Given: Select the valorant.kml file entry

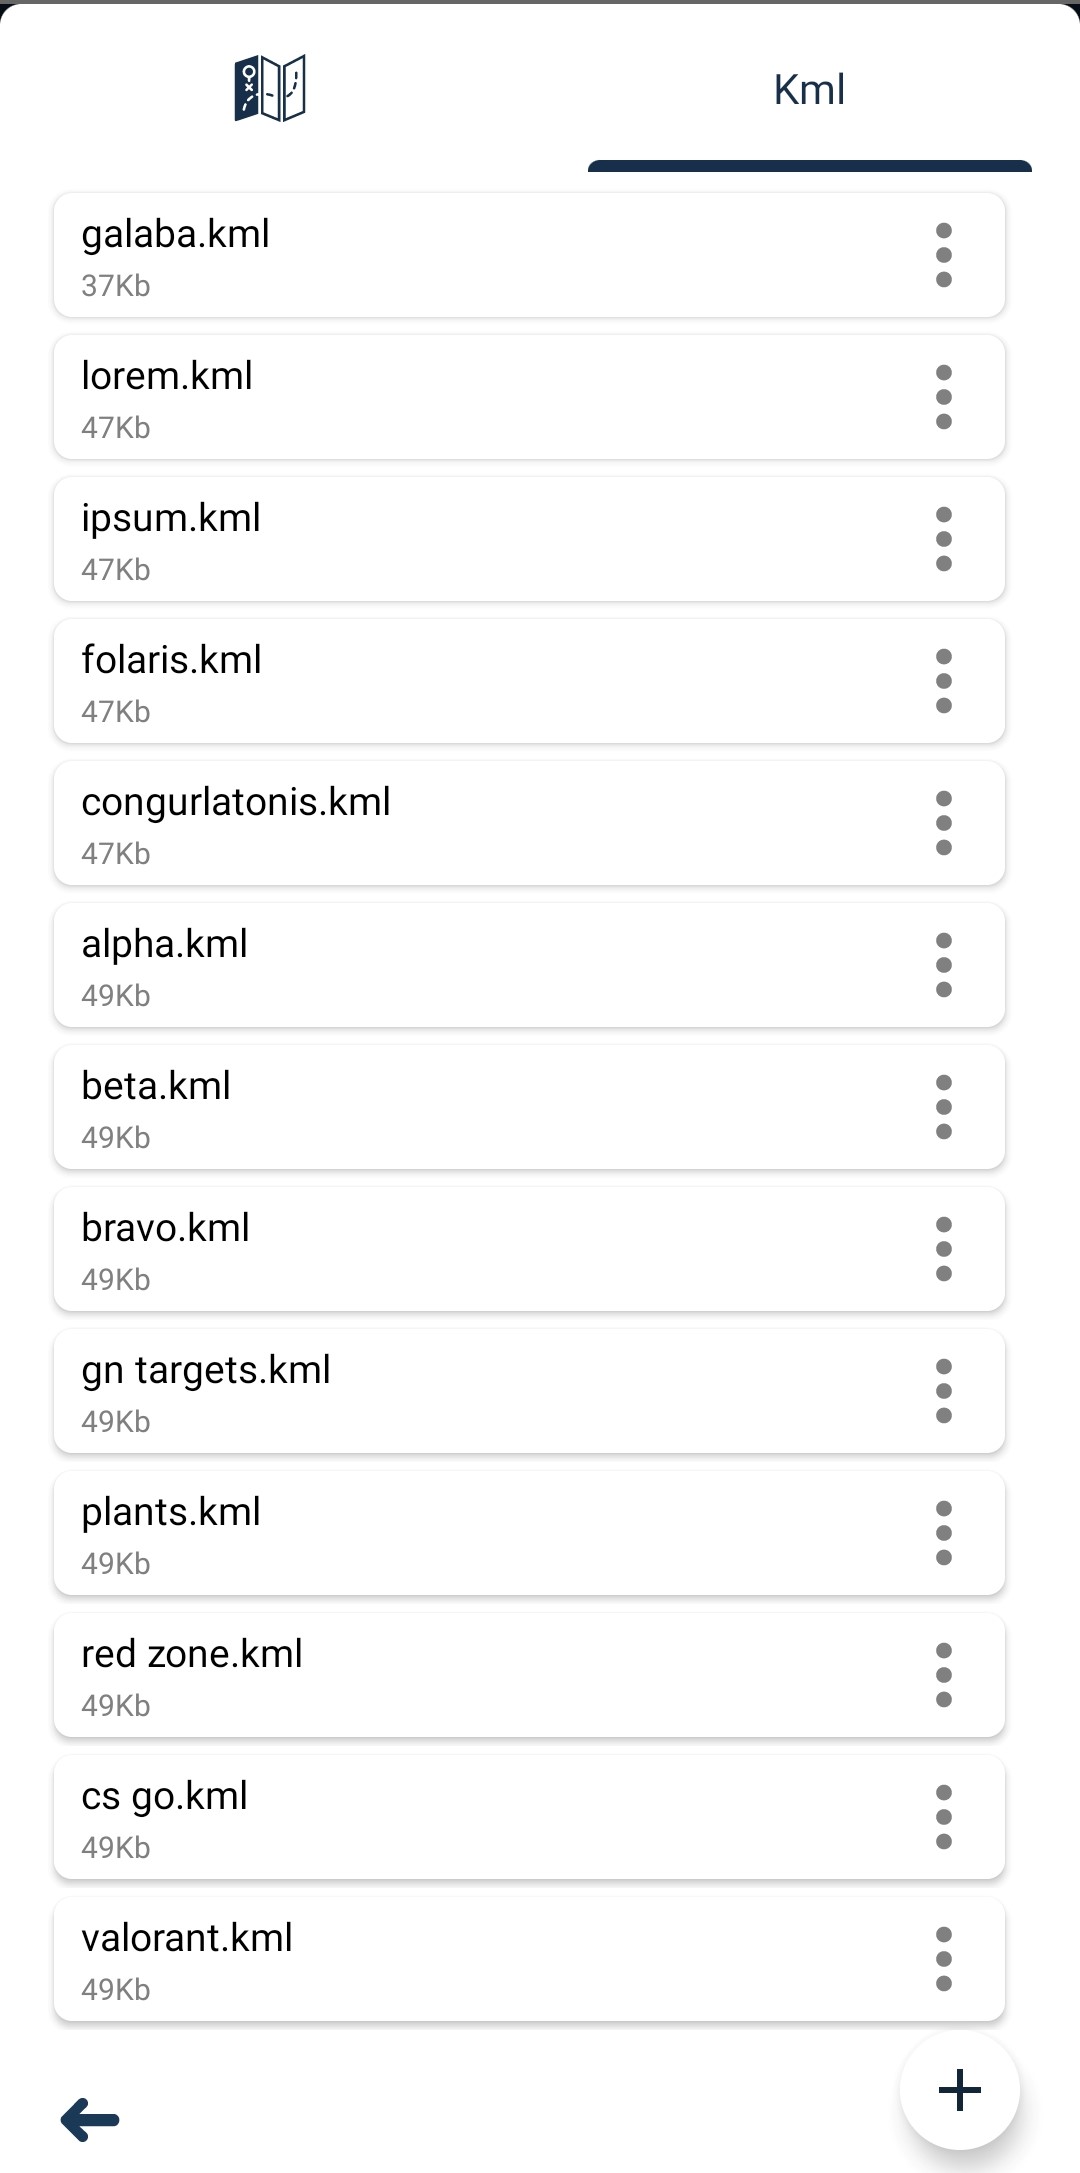Looking at the screenshot, I should pos(450,1959).
